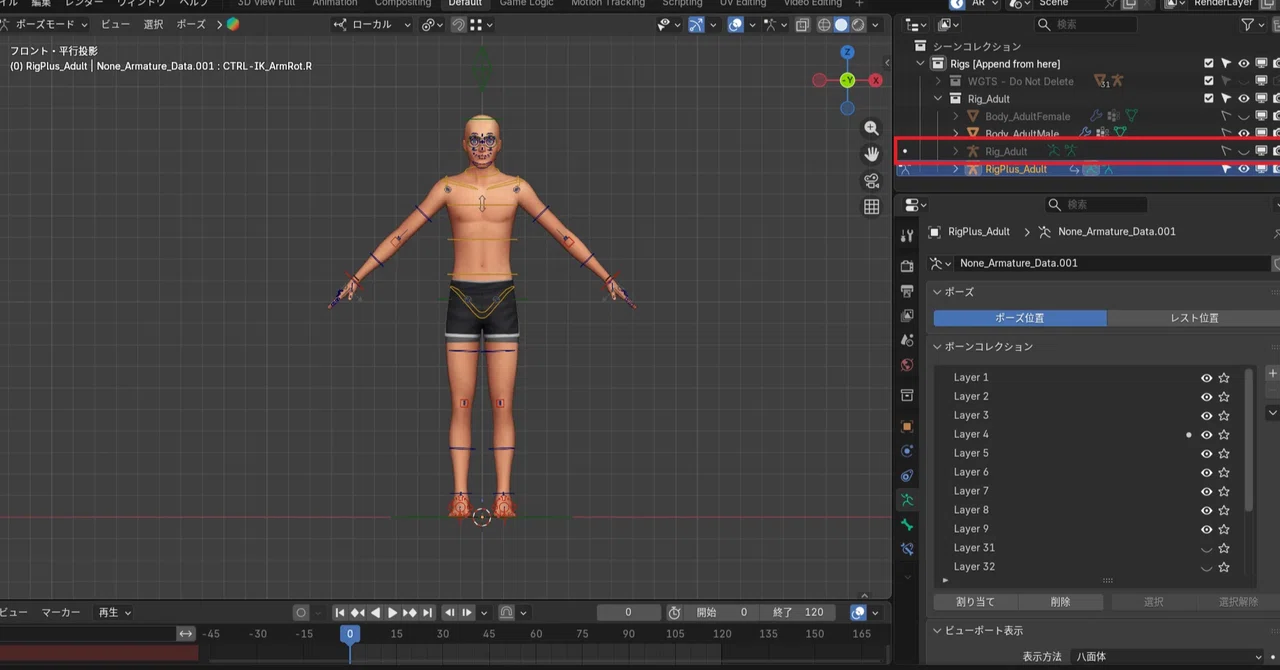Screen dimensions: 1280x670
Task: Open the green Armature data properties tab
Action: pyautogui.click(x=907, y=500)
